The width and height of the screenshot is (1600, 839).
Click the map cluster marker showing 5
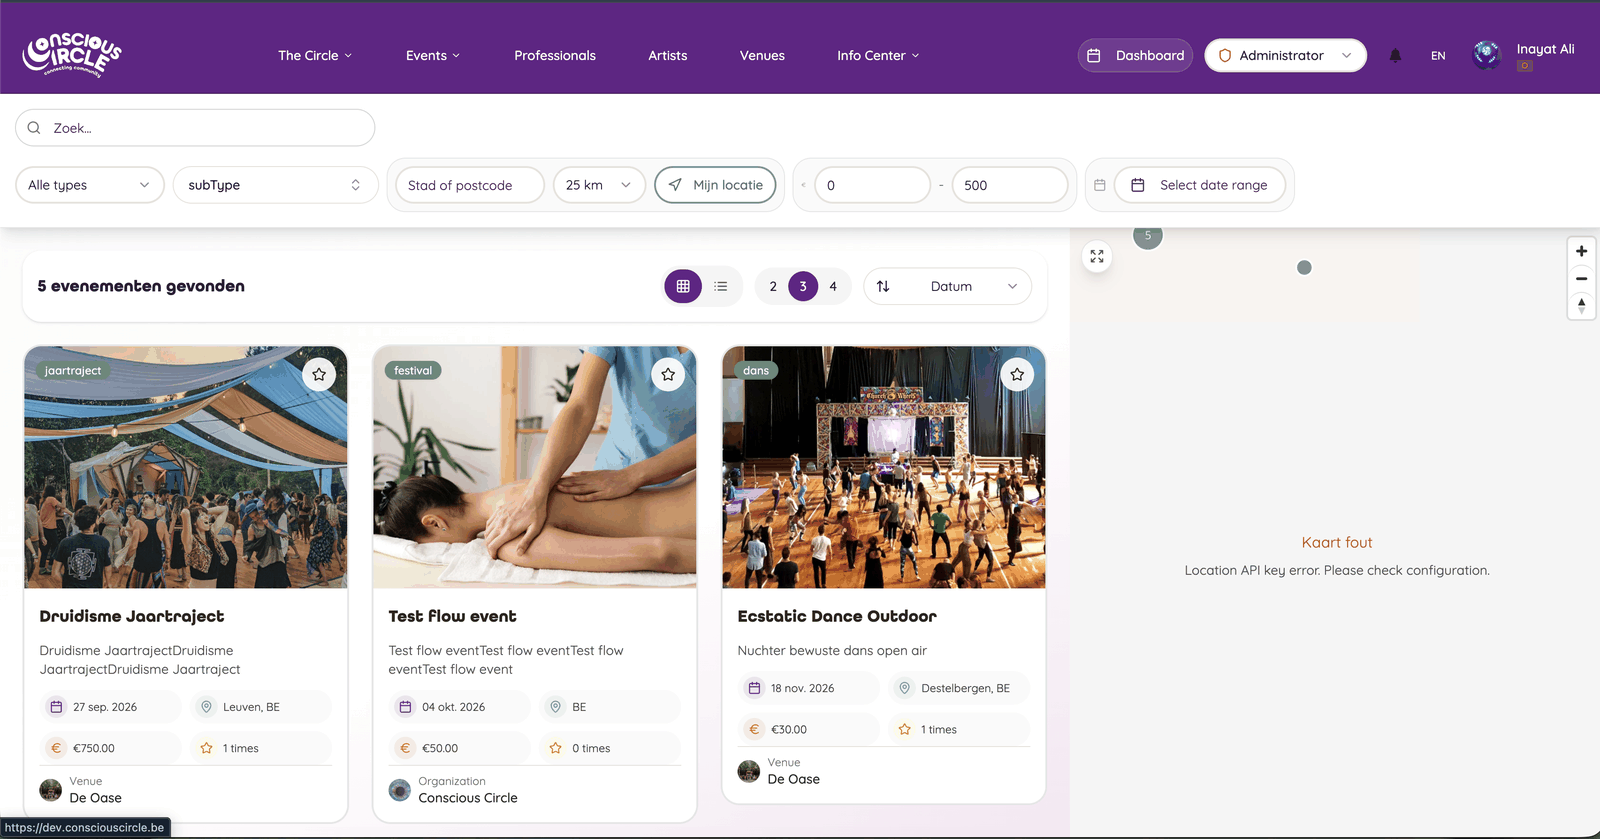(1148, 236)
